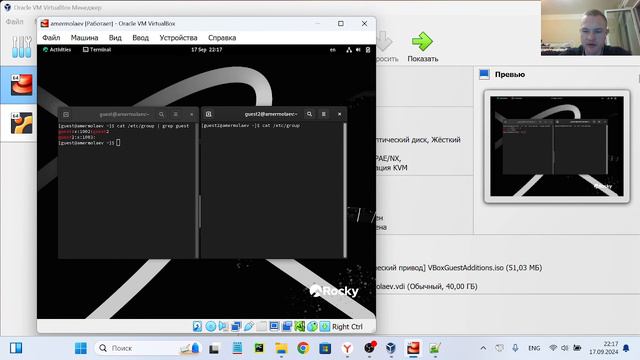Open hamburger menu in guest2 terminal

tap(324, 114)
